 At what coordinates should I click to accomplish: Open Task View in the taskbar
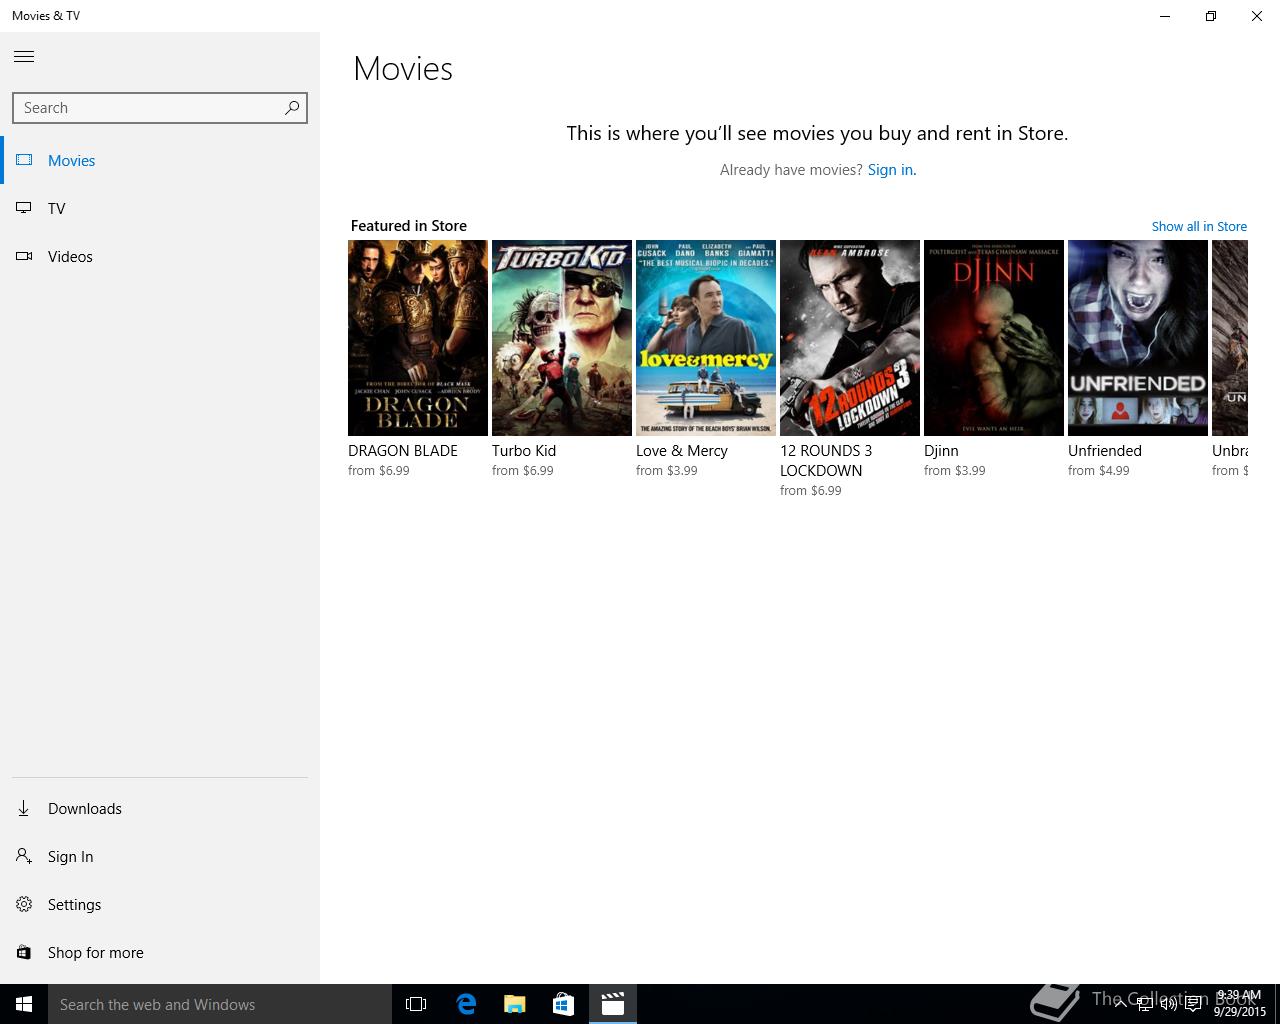point(416,1004)
